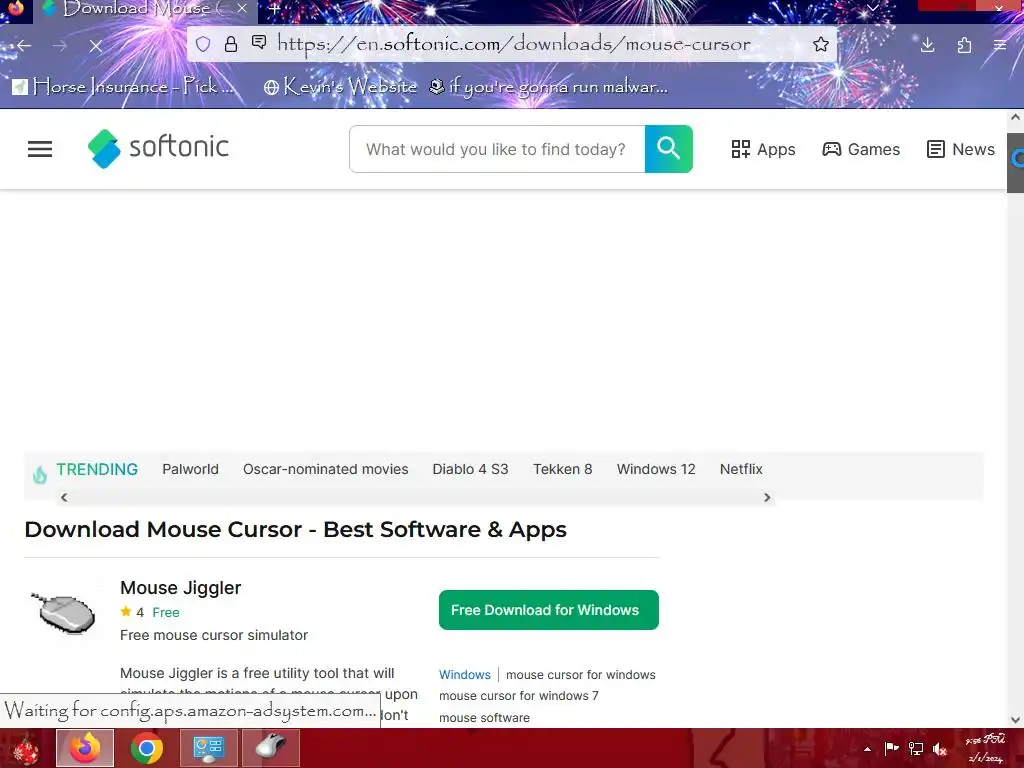The width and height of the screenshot is (1024, 768).
Task: Open a new tab with the plus button
Action: point(274,9)
